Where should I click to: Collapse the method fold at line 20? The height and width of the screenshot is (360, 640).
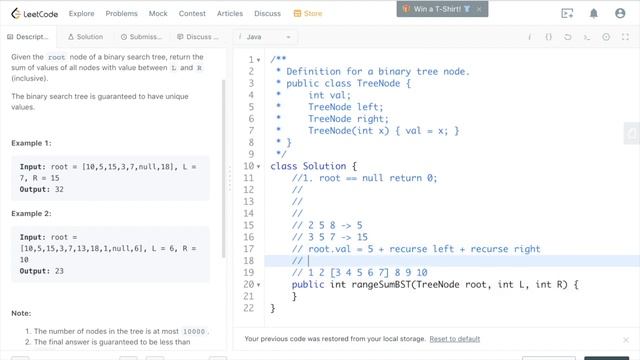click(x=258, y=285)
